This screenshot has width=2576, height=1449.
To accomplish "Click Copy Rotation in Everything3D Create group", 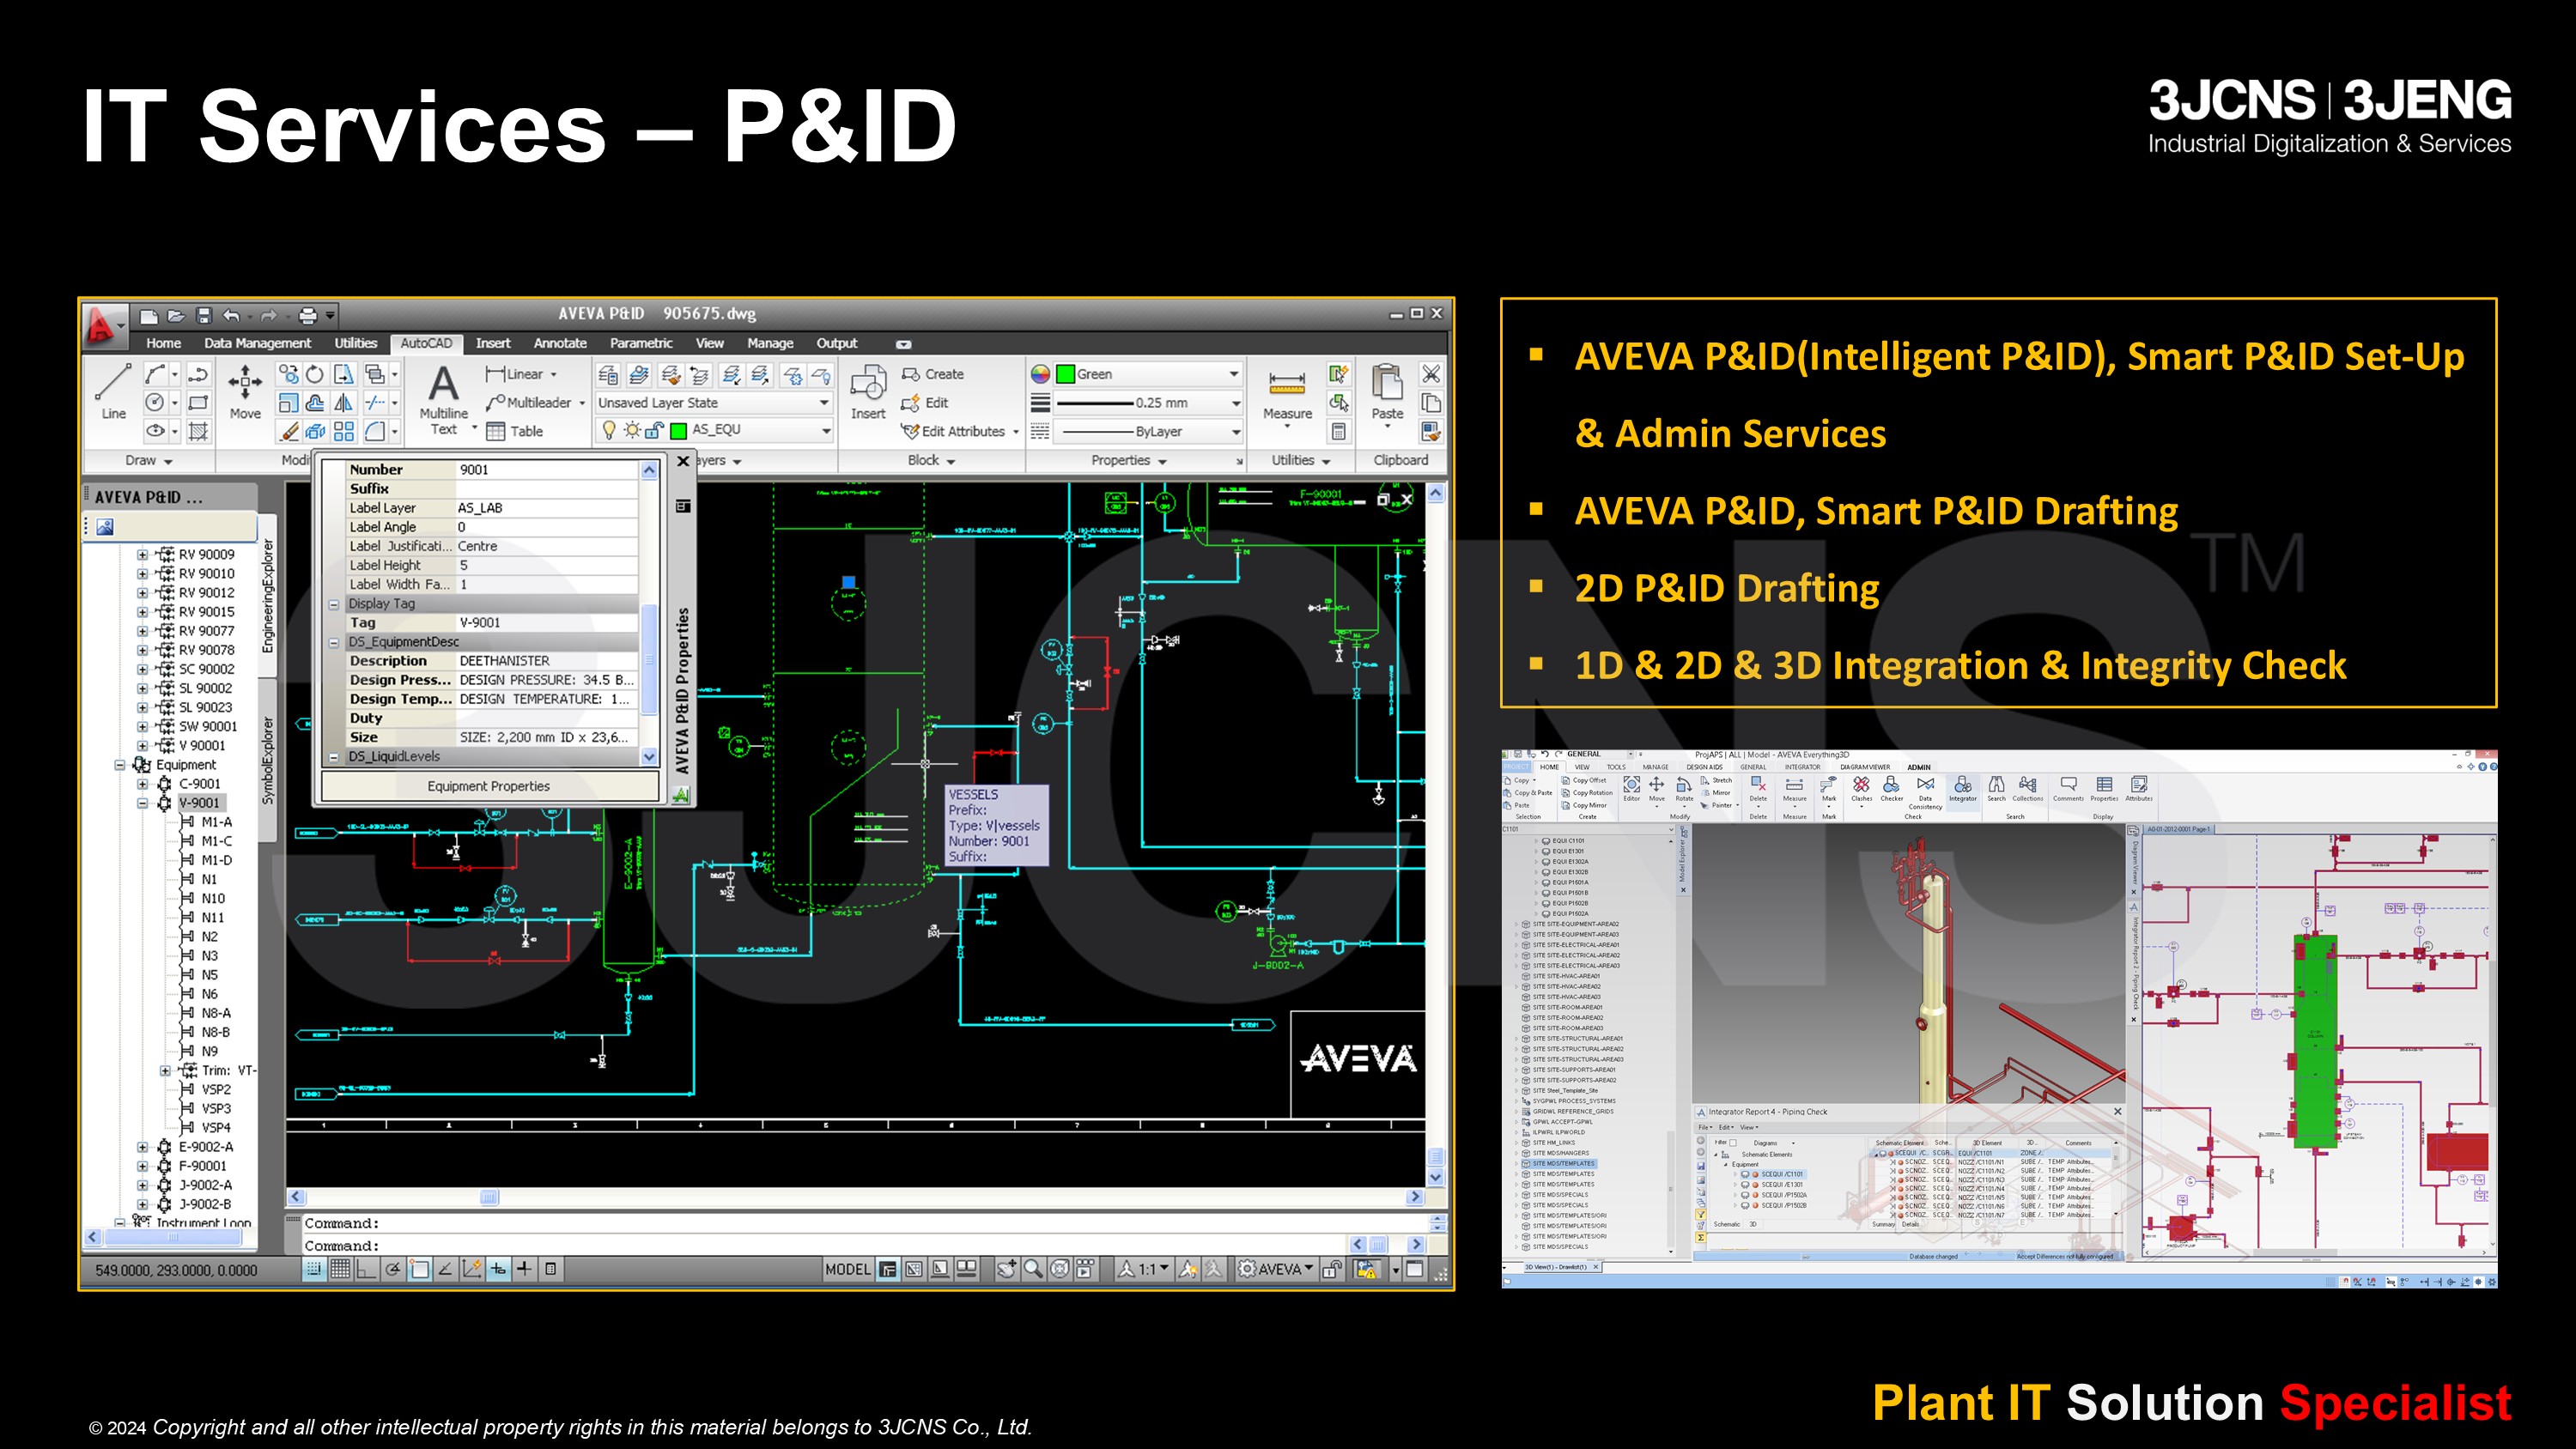I will click(1586, 793).
